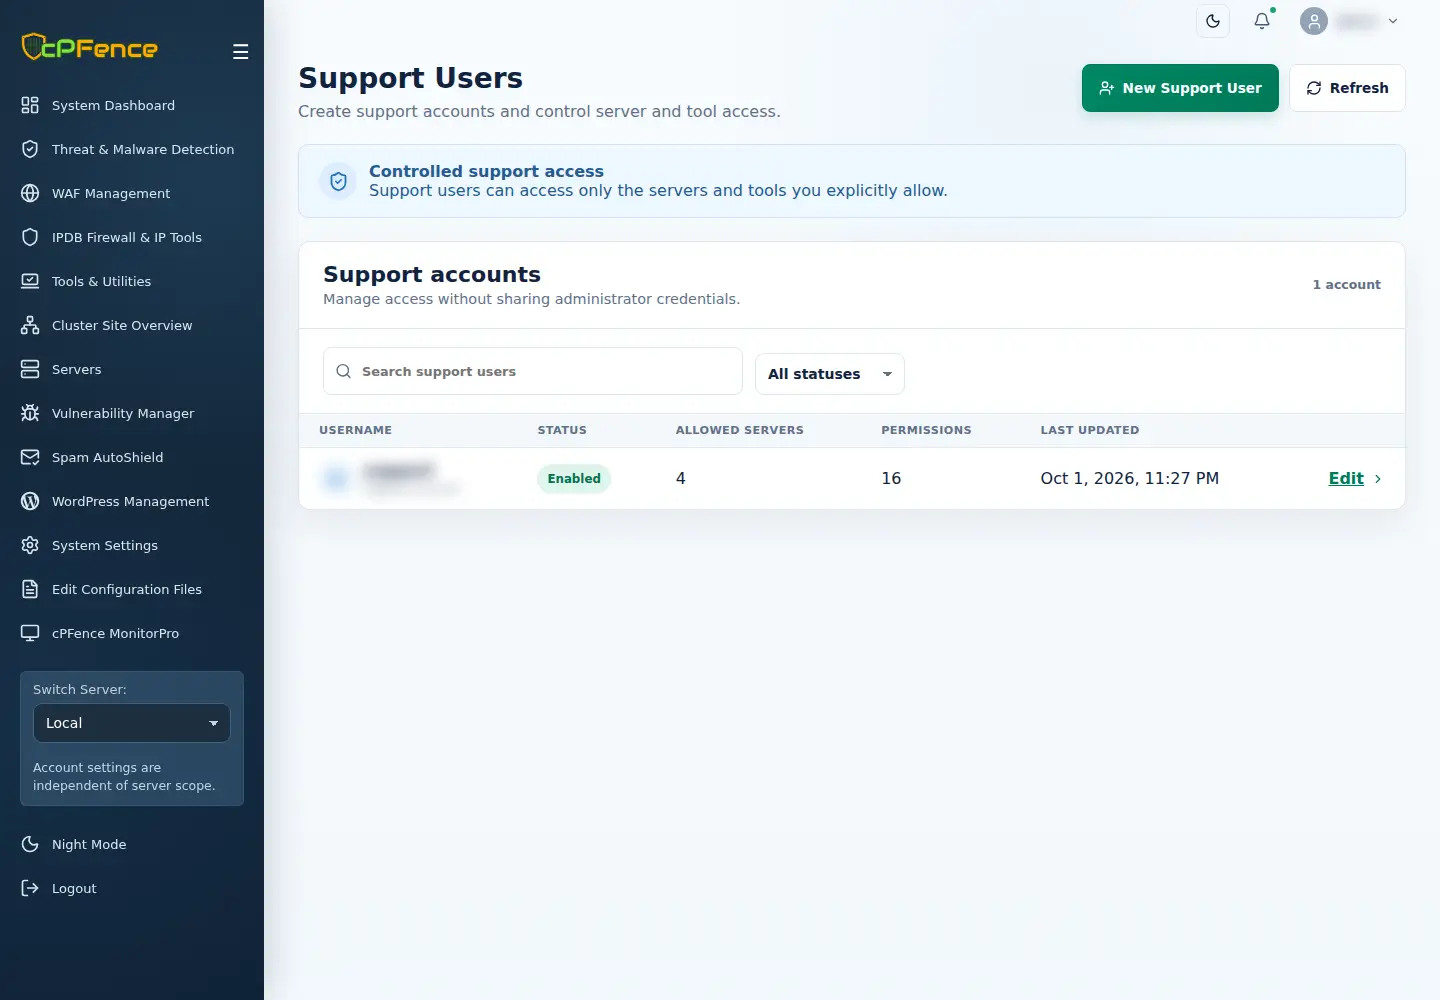Screen dimensions: 1440x1000
Task: Click the IPDB Firewall shield icon
Action: click(x=30, y=237)
